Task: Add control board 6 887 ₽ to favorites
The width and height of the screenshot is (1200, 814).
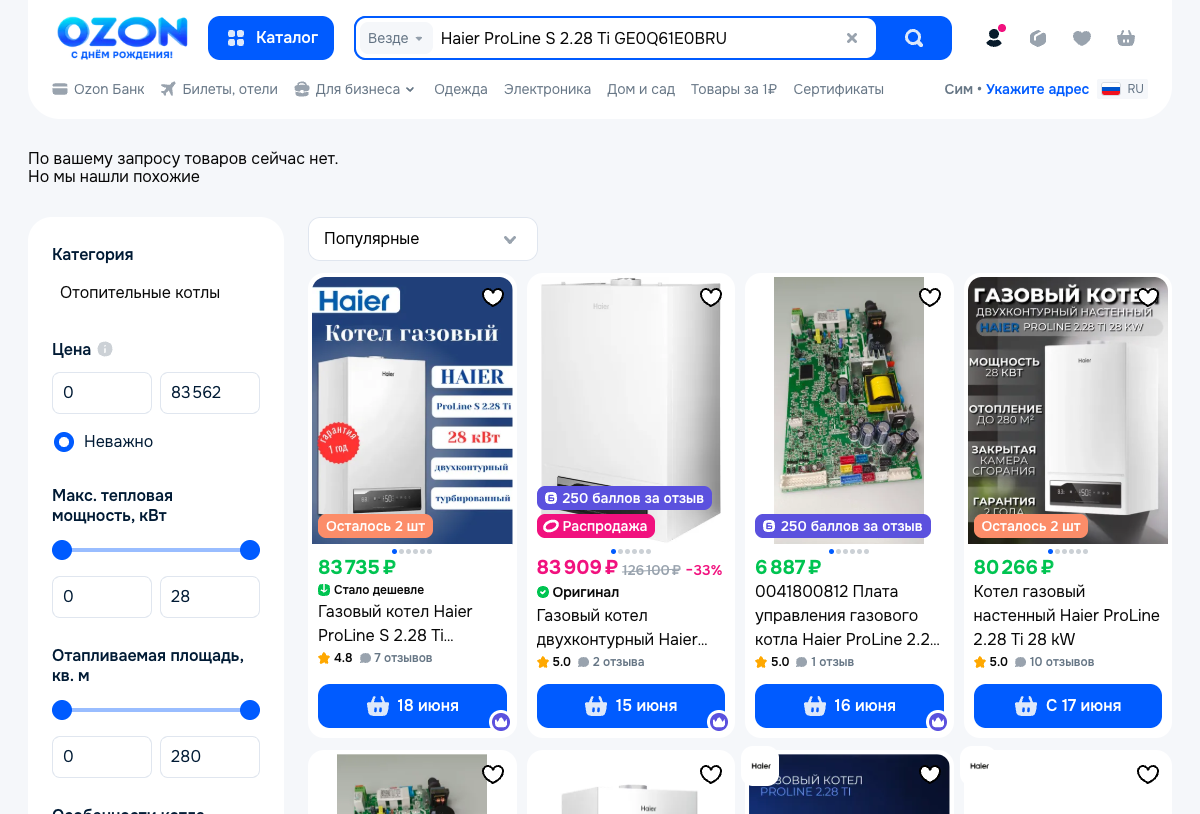Action: coord(930,297)
